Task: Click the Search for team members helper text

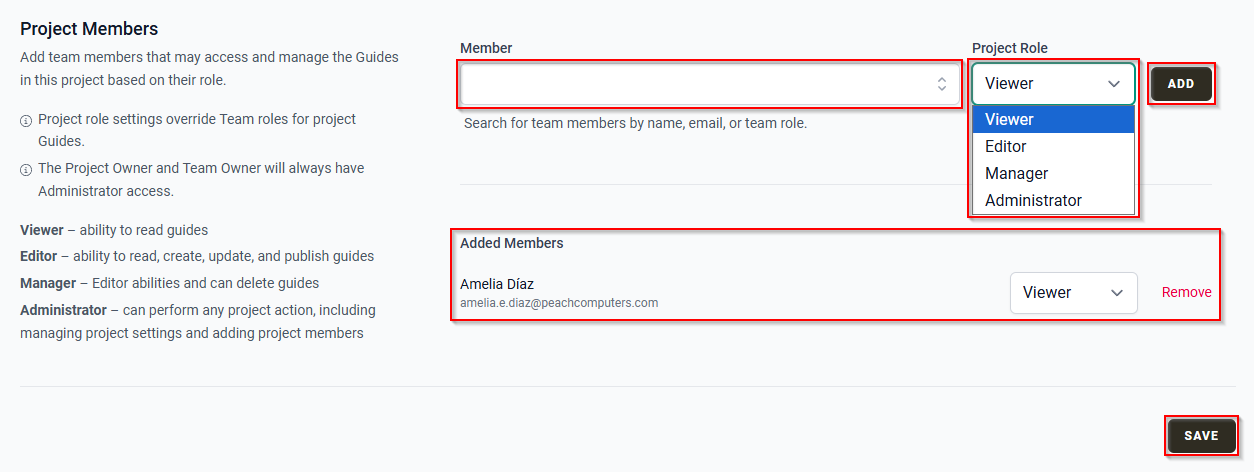Action: [x=635, y=123]
